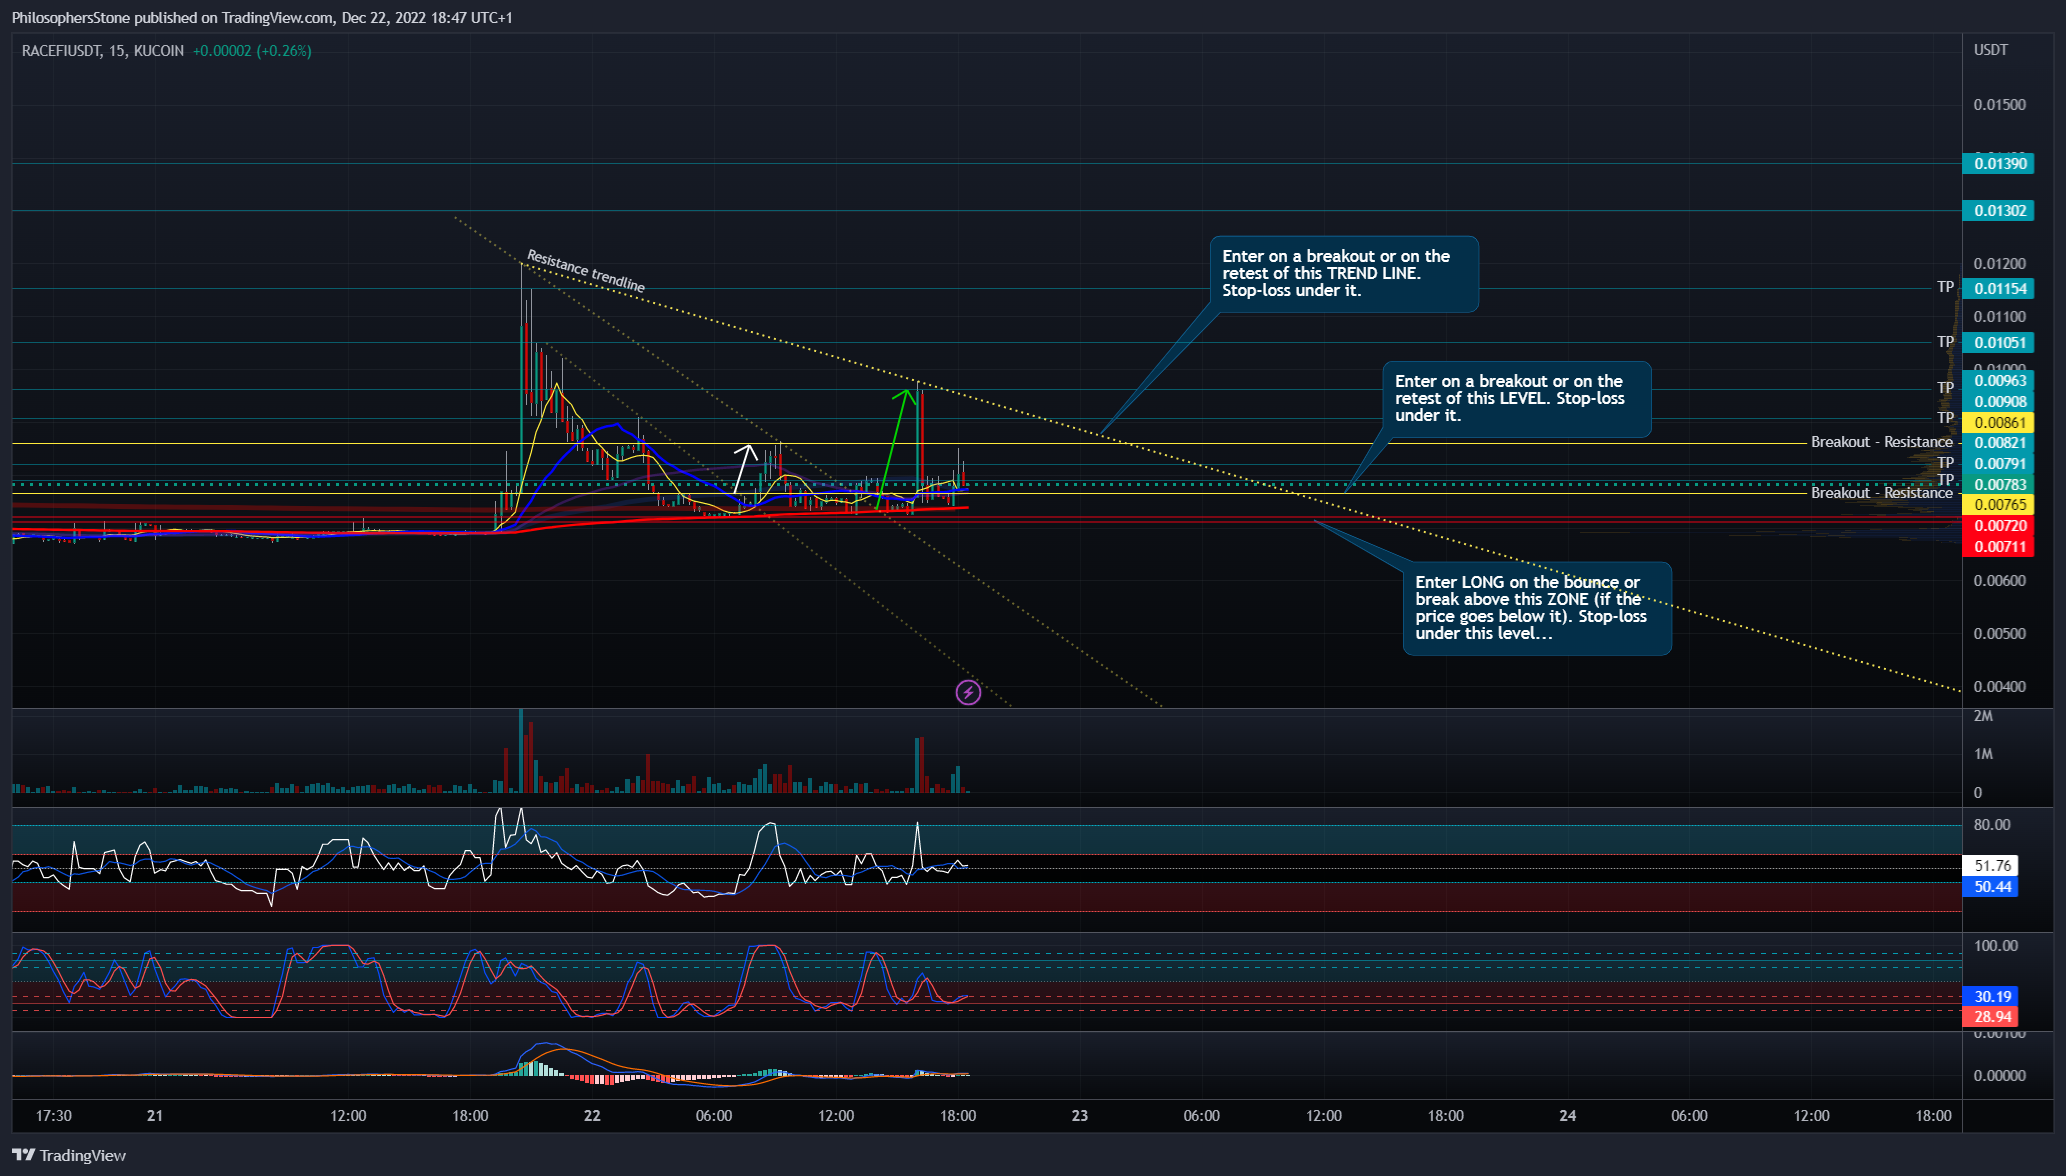This screenshot has width=2066, height=1176.
Task: Click the 0.01390 price label
Action: 1998,164
